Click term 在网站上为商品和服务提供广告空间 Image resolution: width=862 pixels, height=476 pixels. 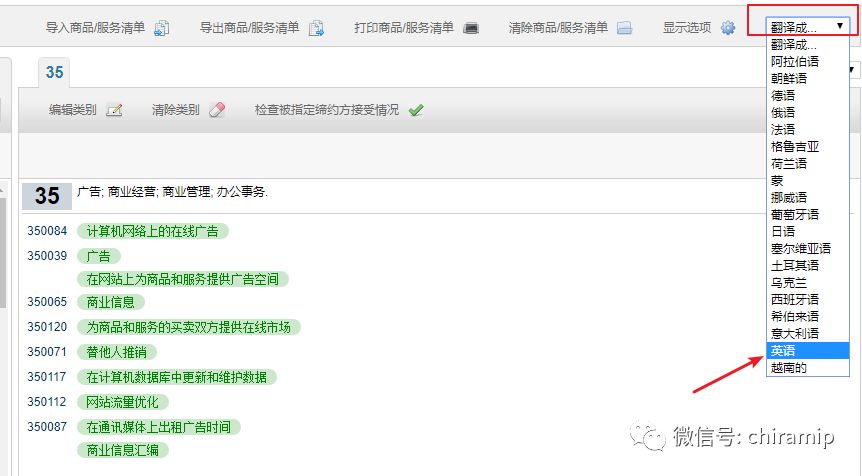pyautogui.click(x=183, y=279)
